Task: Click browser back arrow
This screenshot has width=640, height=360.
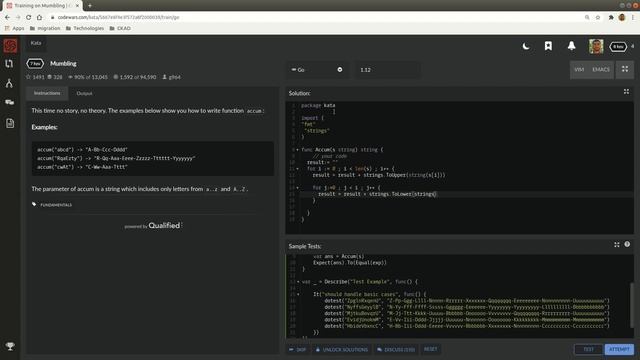Action: (7, 17)
